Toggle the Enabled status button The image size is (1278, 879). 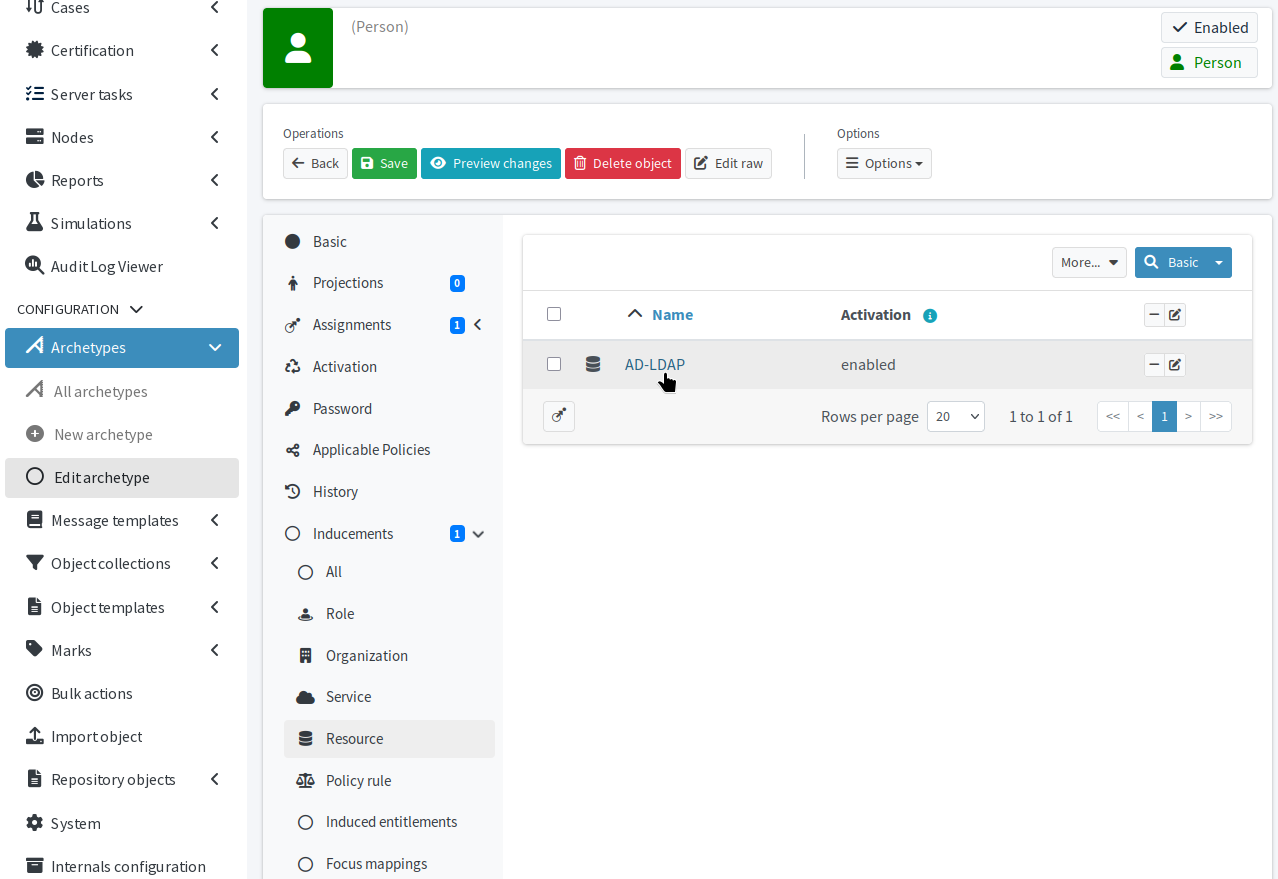pos(1208,27)
